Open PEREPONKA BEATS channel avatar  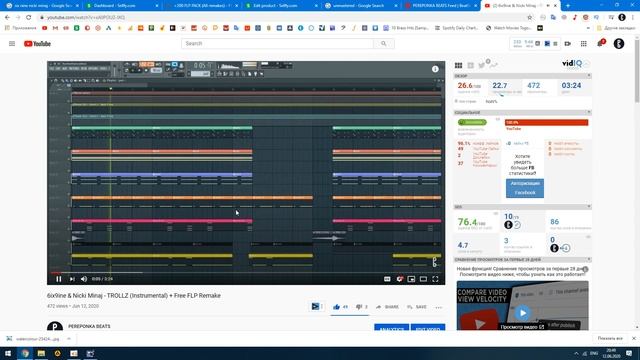tap(55, 327)
